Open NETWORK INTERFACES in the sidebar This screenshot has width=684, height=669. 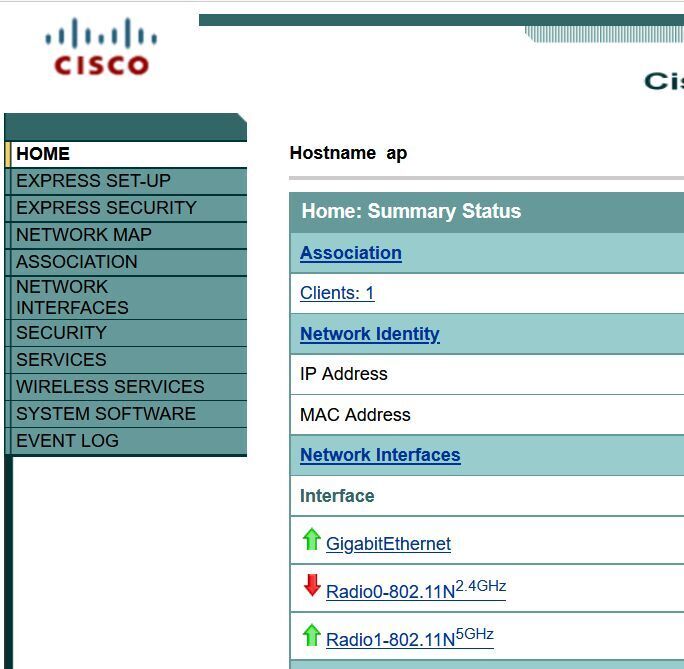[72, 297]
